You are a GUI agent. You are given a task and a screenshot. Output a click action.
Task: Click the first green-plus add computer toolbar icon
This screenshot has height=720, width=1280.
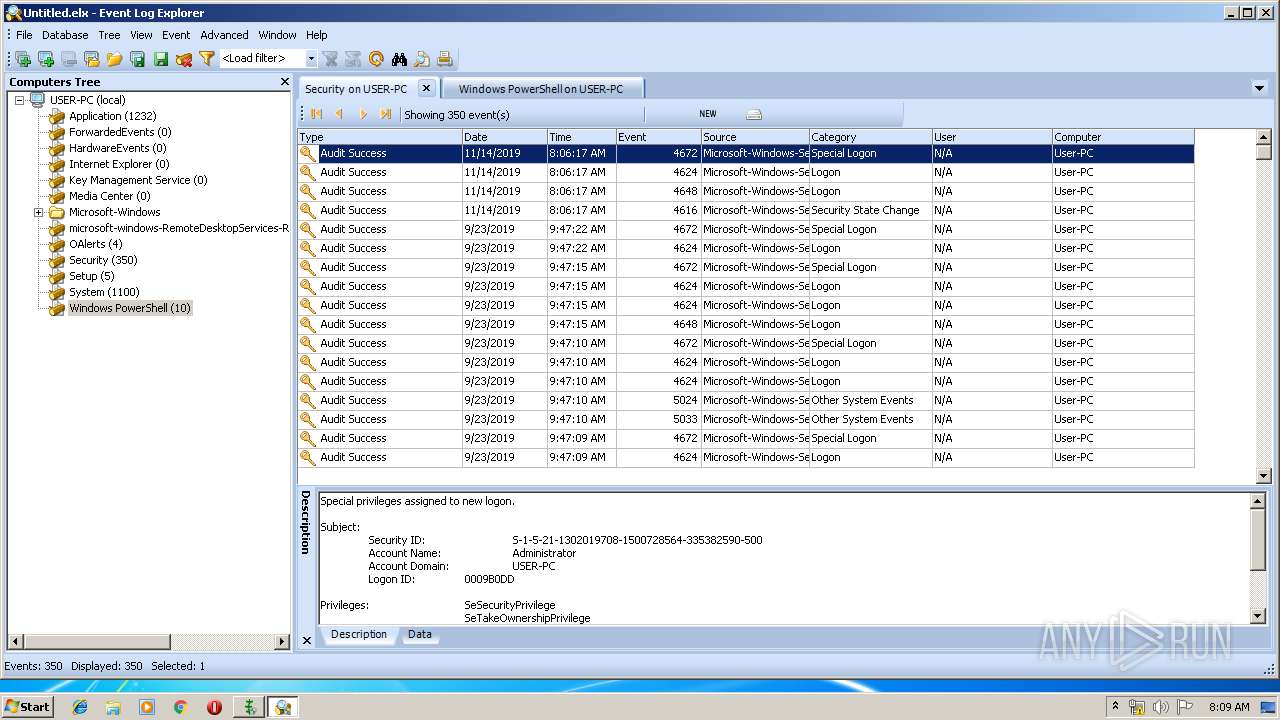pyautogui.click(x=22, y=59)
